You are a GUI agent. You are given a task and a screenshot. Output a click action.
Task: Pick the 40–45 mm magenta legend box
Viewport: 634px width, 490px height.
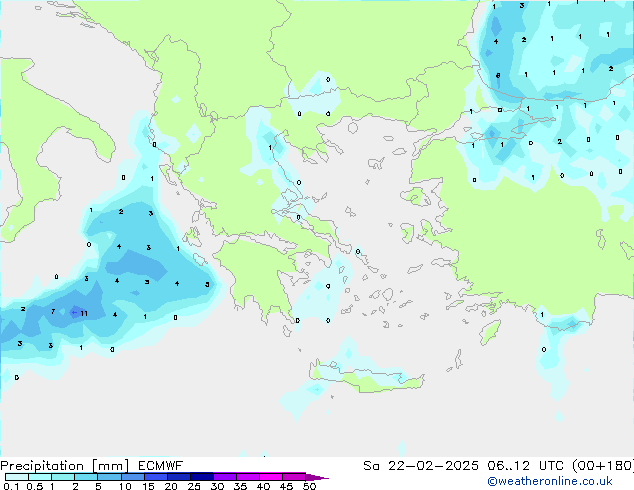click(x=271, y=477)
